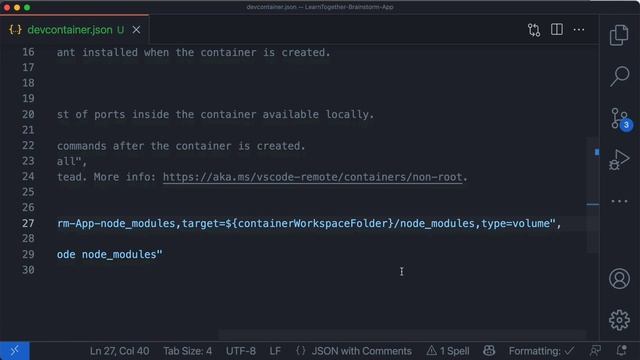The height and width of the screenshot is (360, 640).
Task: Open Run and Debug view
Action: click(619, 160)
